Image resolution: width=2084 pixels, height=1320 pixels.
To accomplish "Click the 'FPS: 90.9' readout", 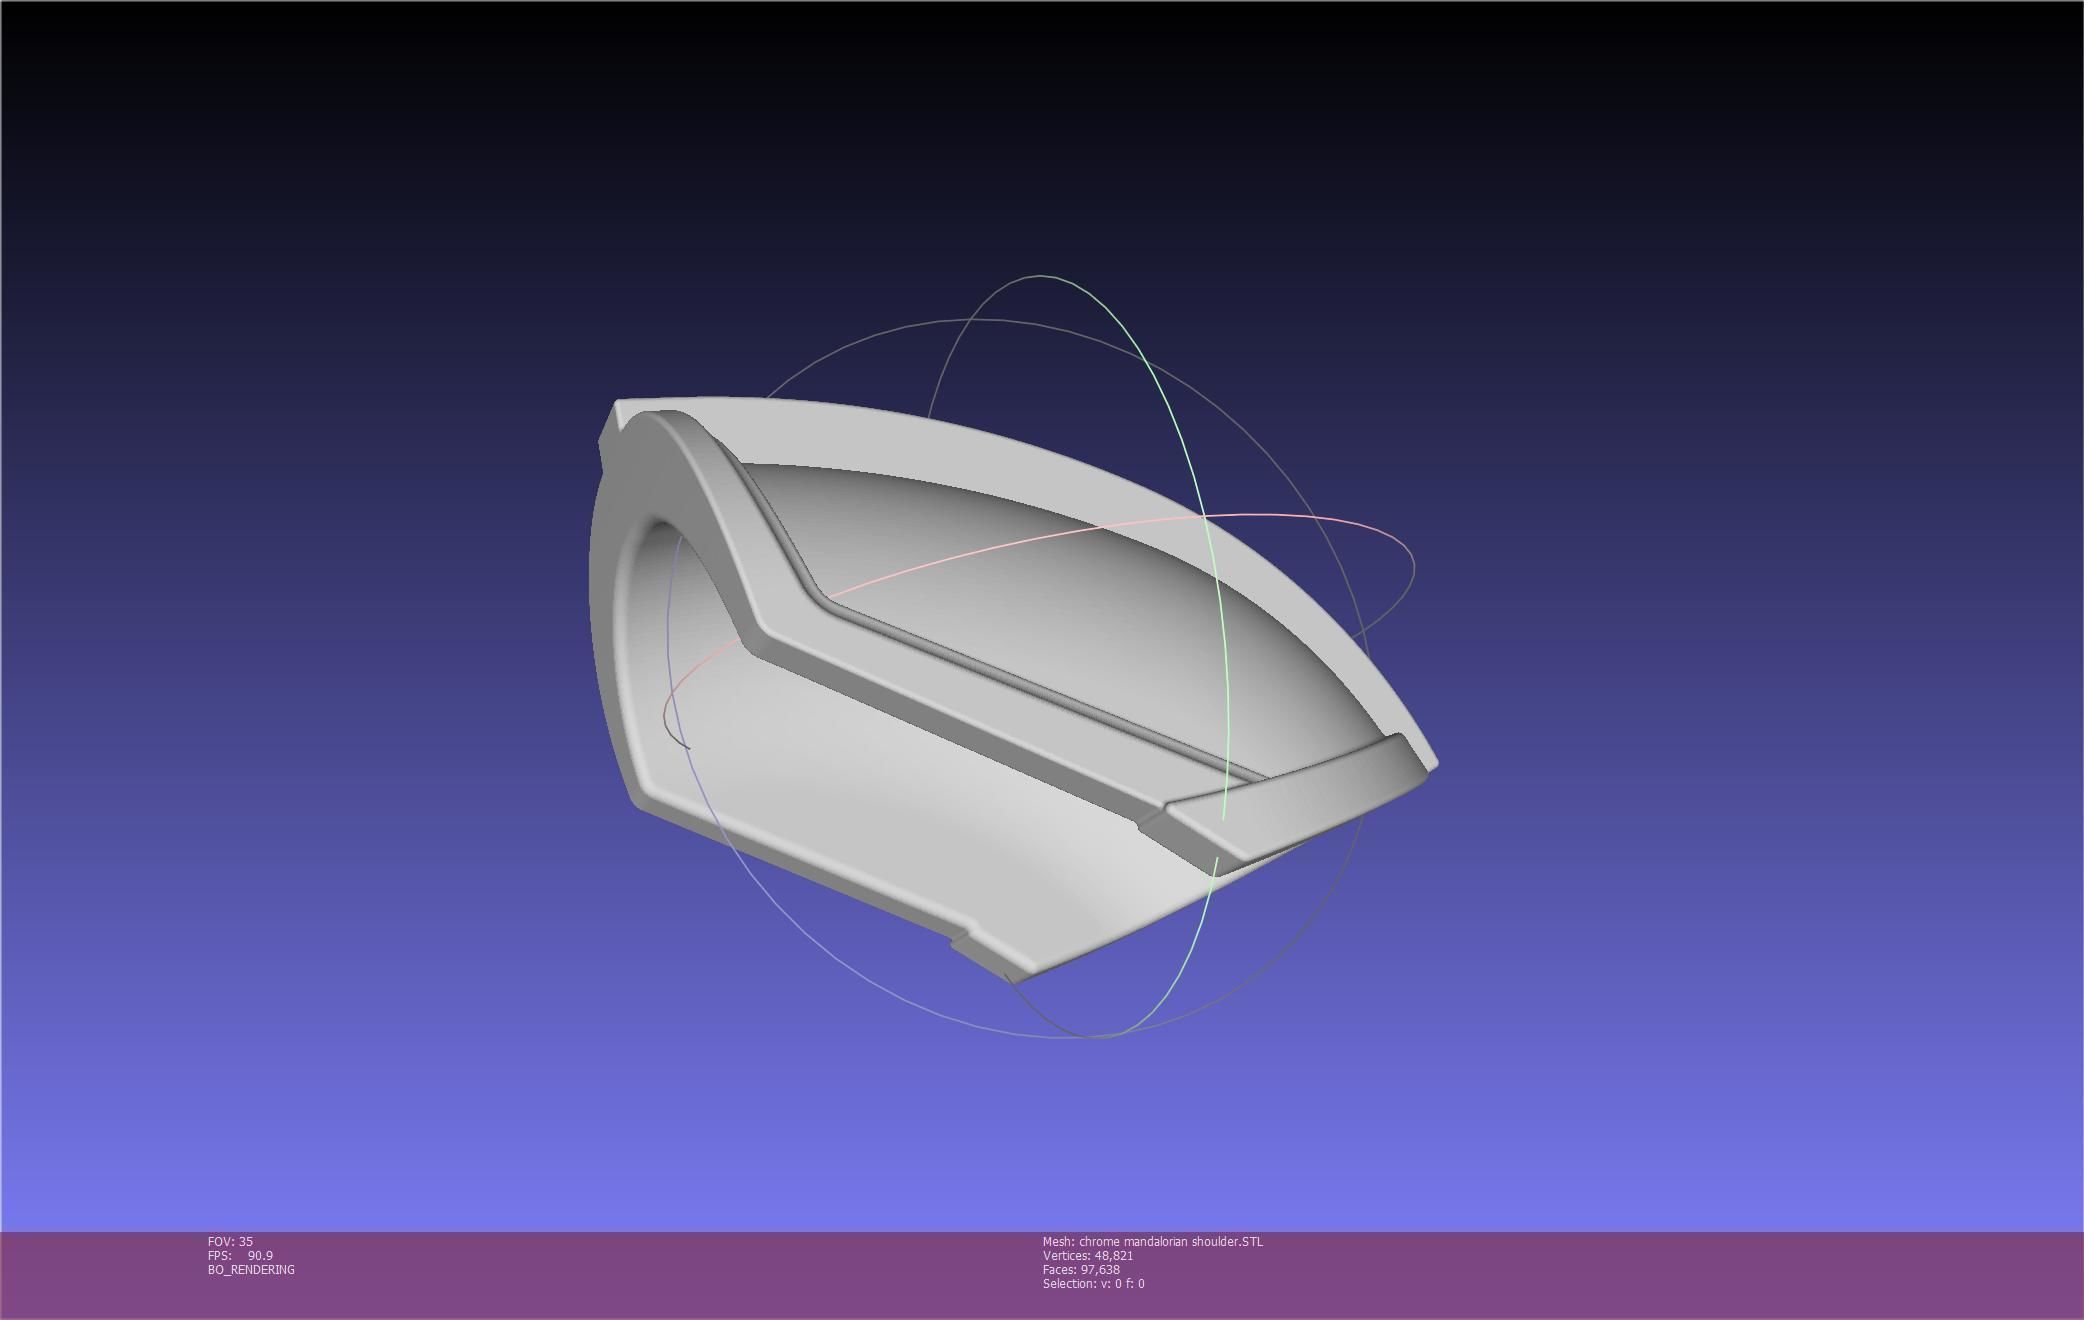I will 240,1255.
